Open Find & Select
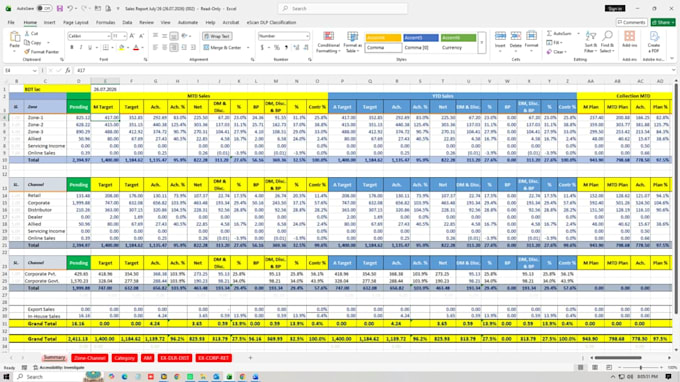Viewport: 680px width, 382px height. click(x=607, y=42)
